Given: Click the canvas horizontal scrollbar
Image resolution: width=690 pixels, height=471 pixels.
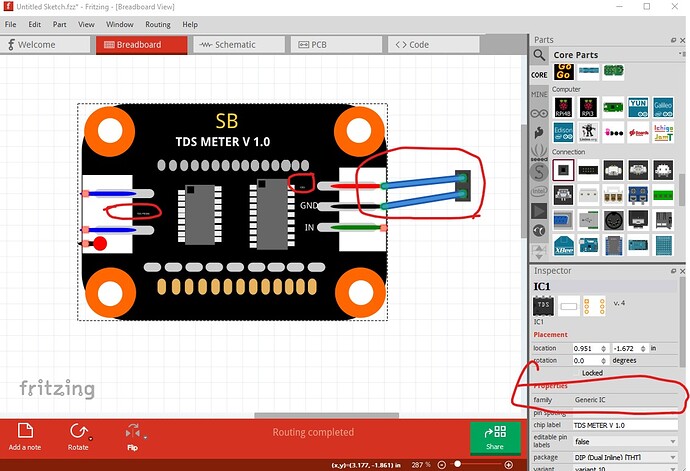Looking at the screenshot, I should click(327, 415).
